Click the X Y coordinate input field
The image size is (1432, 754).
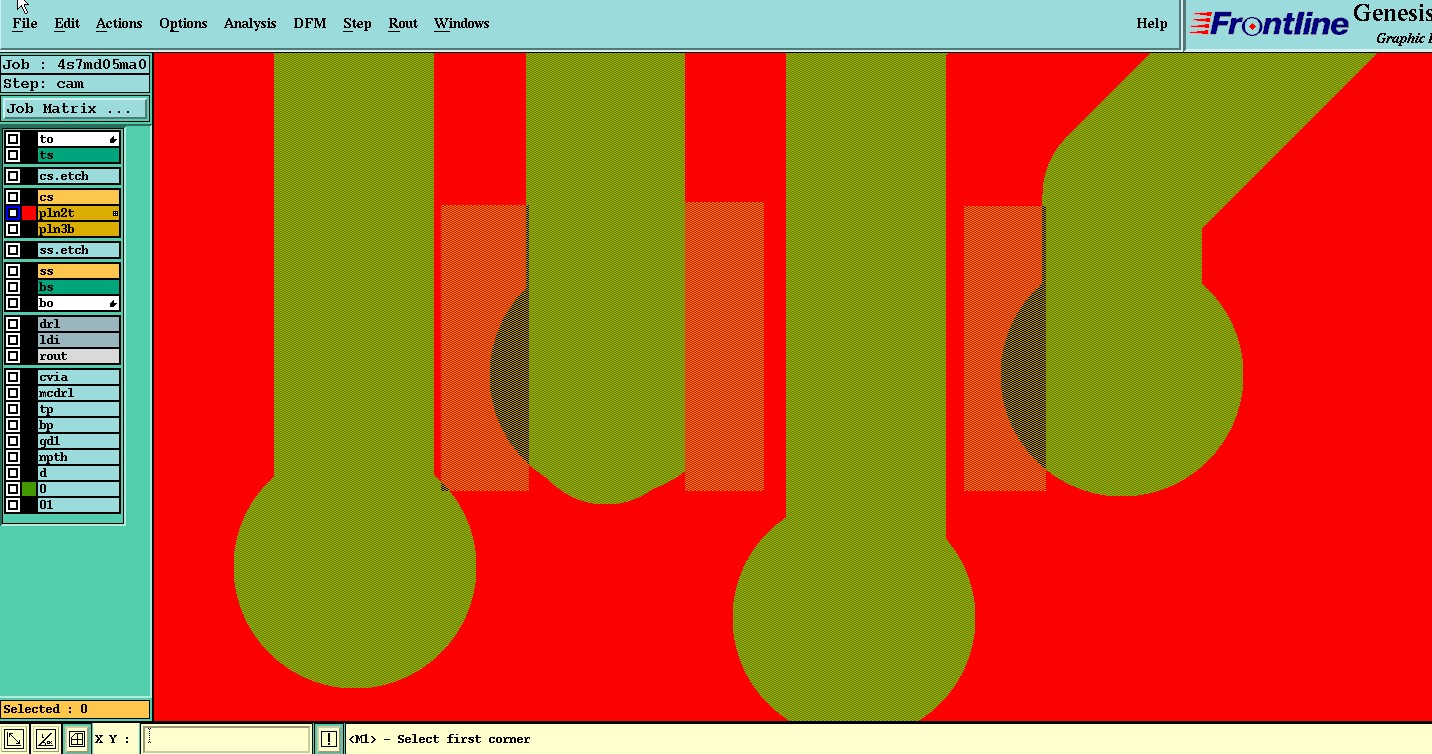tap(226, 740)
